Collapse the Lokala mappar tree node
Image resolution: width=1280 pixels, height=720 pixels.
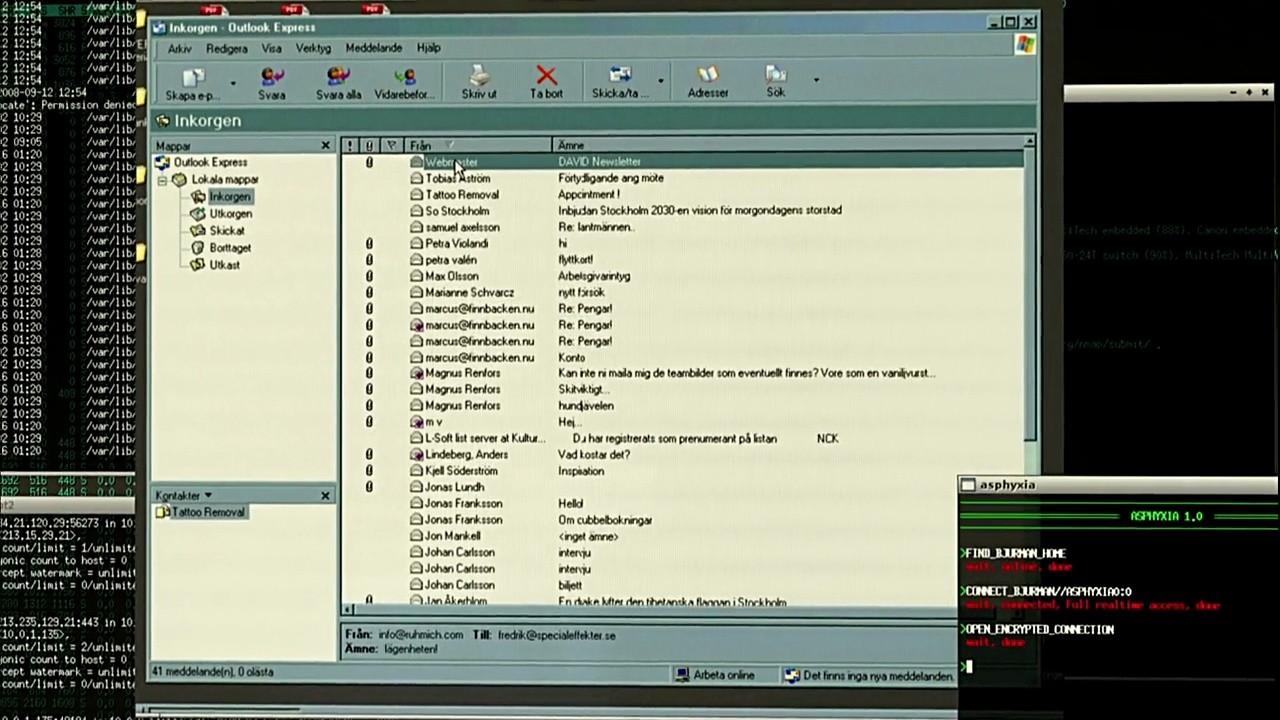162,181
